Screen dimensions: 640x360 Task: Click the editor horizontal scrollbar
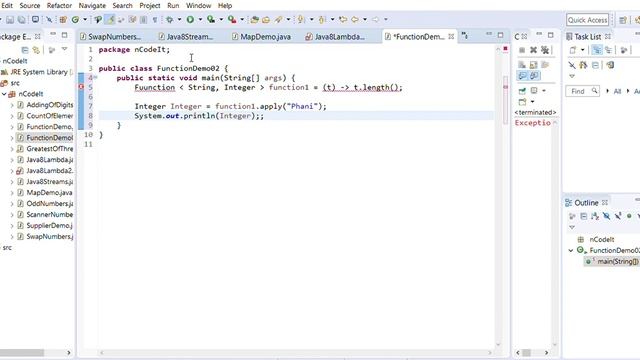tap(296, 352)
